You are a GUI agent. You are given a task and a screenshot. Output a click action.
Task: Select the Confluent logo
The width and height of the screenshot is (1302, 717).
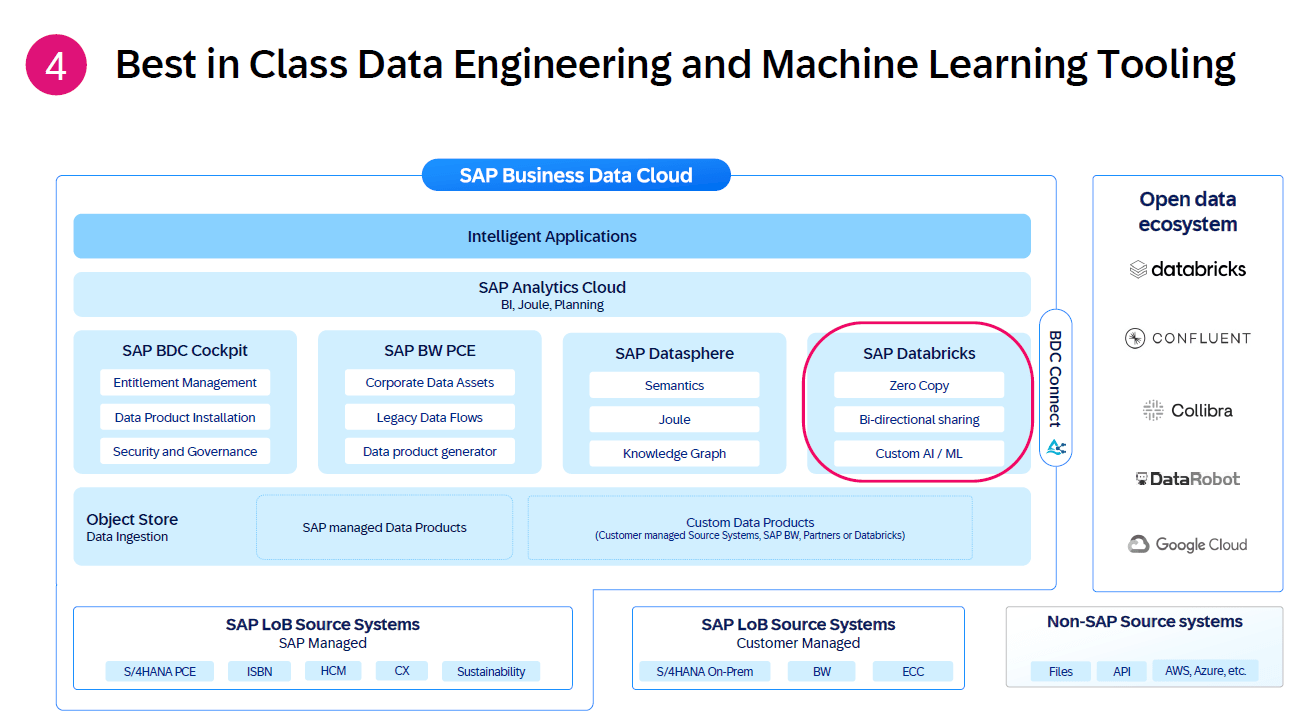(x=1187, y=338)
